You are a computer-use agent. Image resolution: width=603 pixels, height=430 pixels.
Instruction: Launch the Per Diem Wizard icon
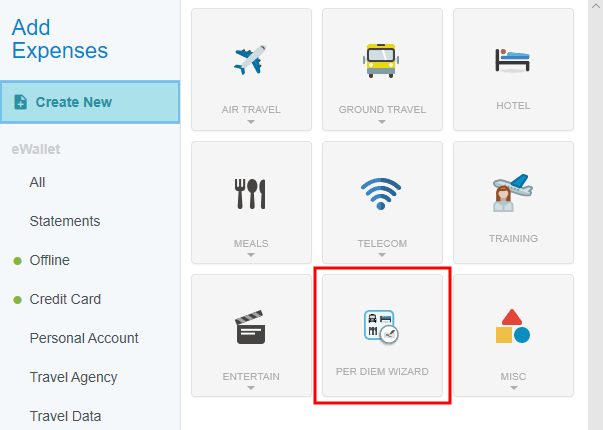pyautogui.click(x=382, y=327)
